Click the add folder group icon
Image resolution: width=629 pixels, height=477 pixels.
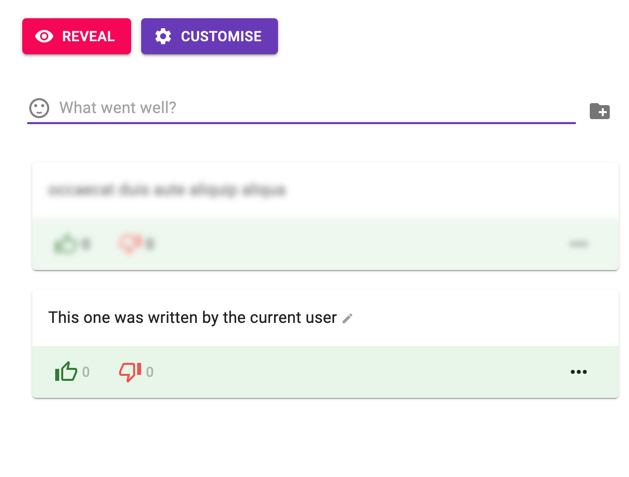600,111
